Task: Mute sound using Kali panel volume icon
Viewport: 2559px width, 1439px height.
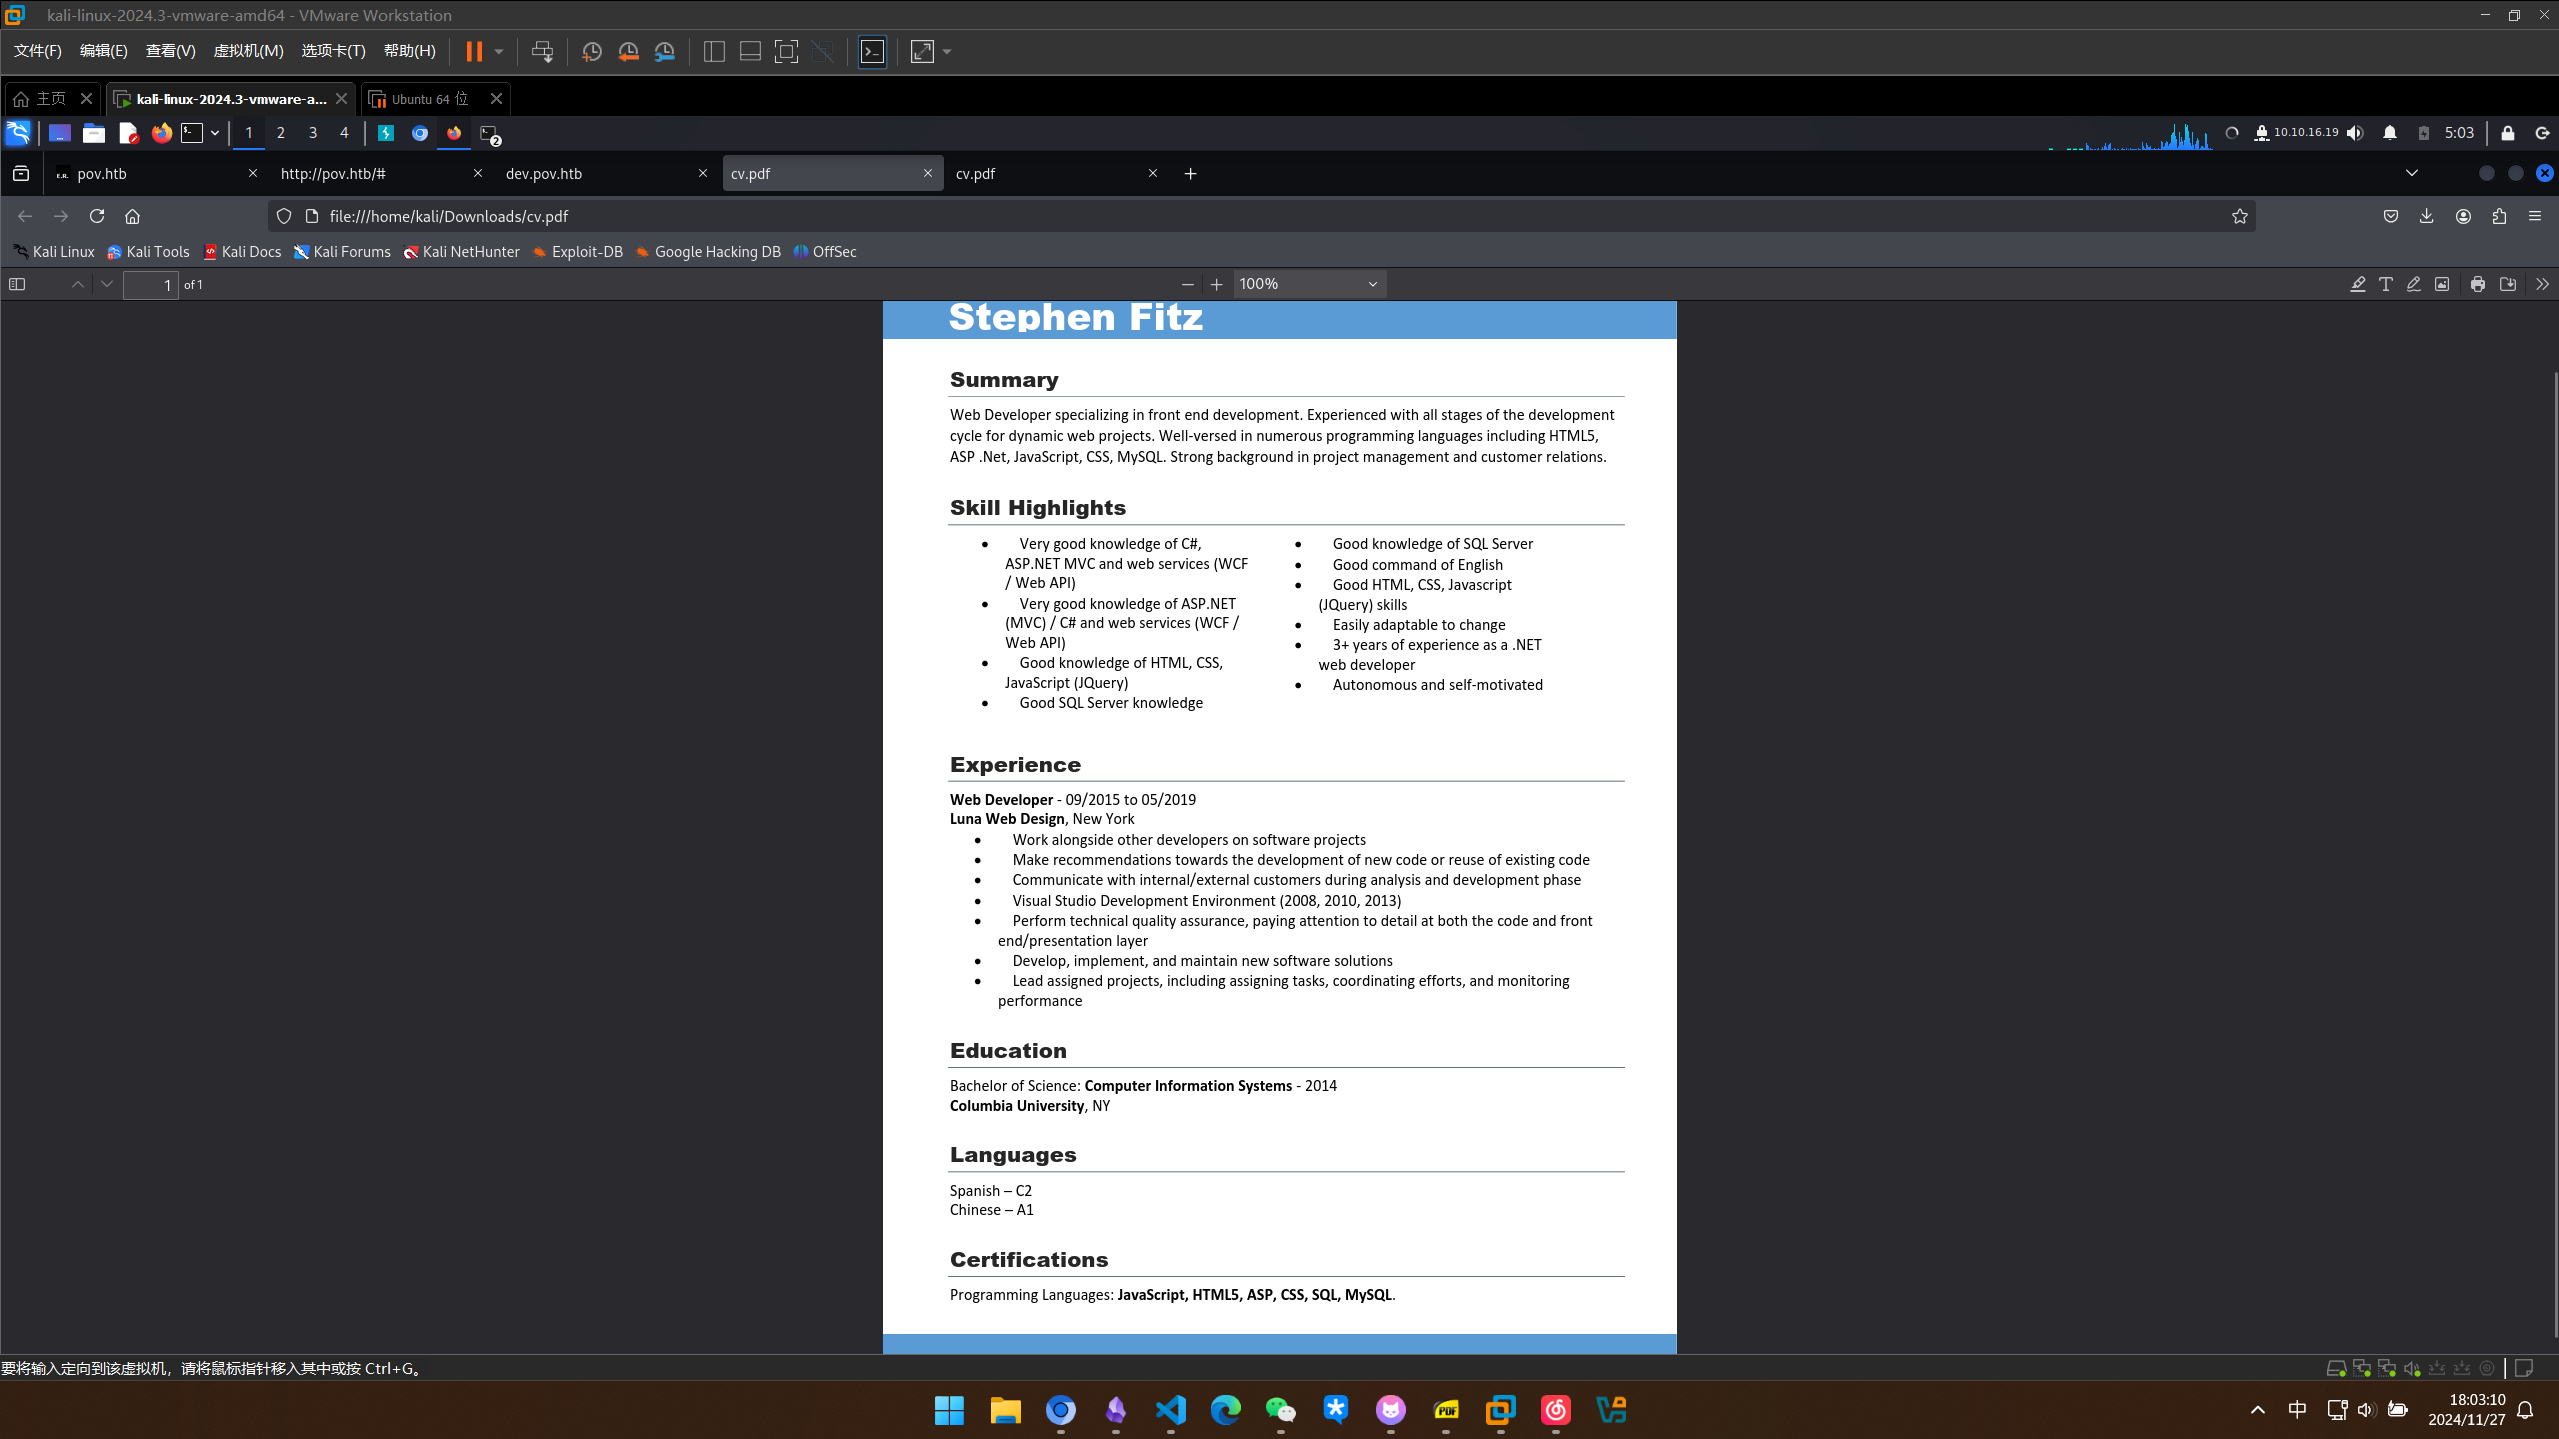Action: (2356, 134)
